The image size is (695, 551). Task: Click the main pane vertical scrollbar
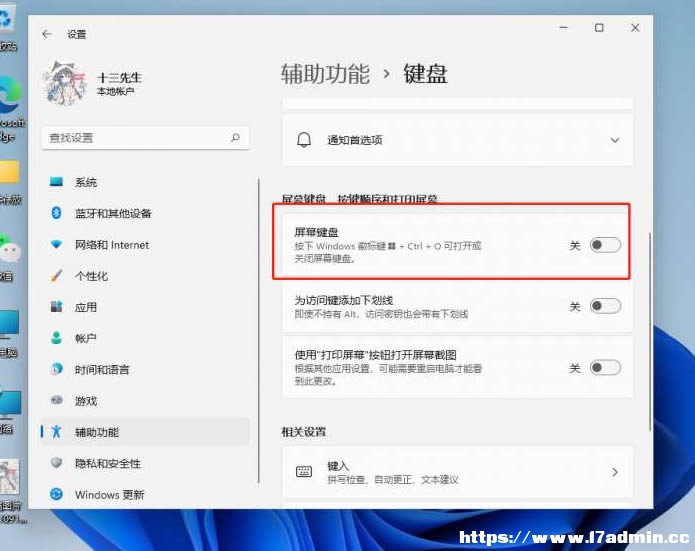tap(650, 330)
